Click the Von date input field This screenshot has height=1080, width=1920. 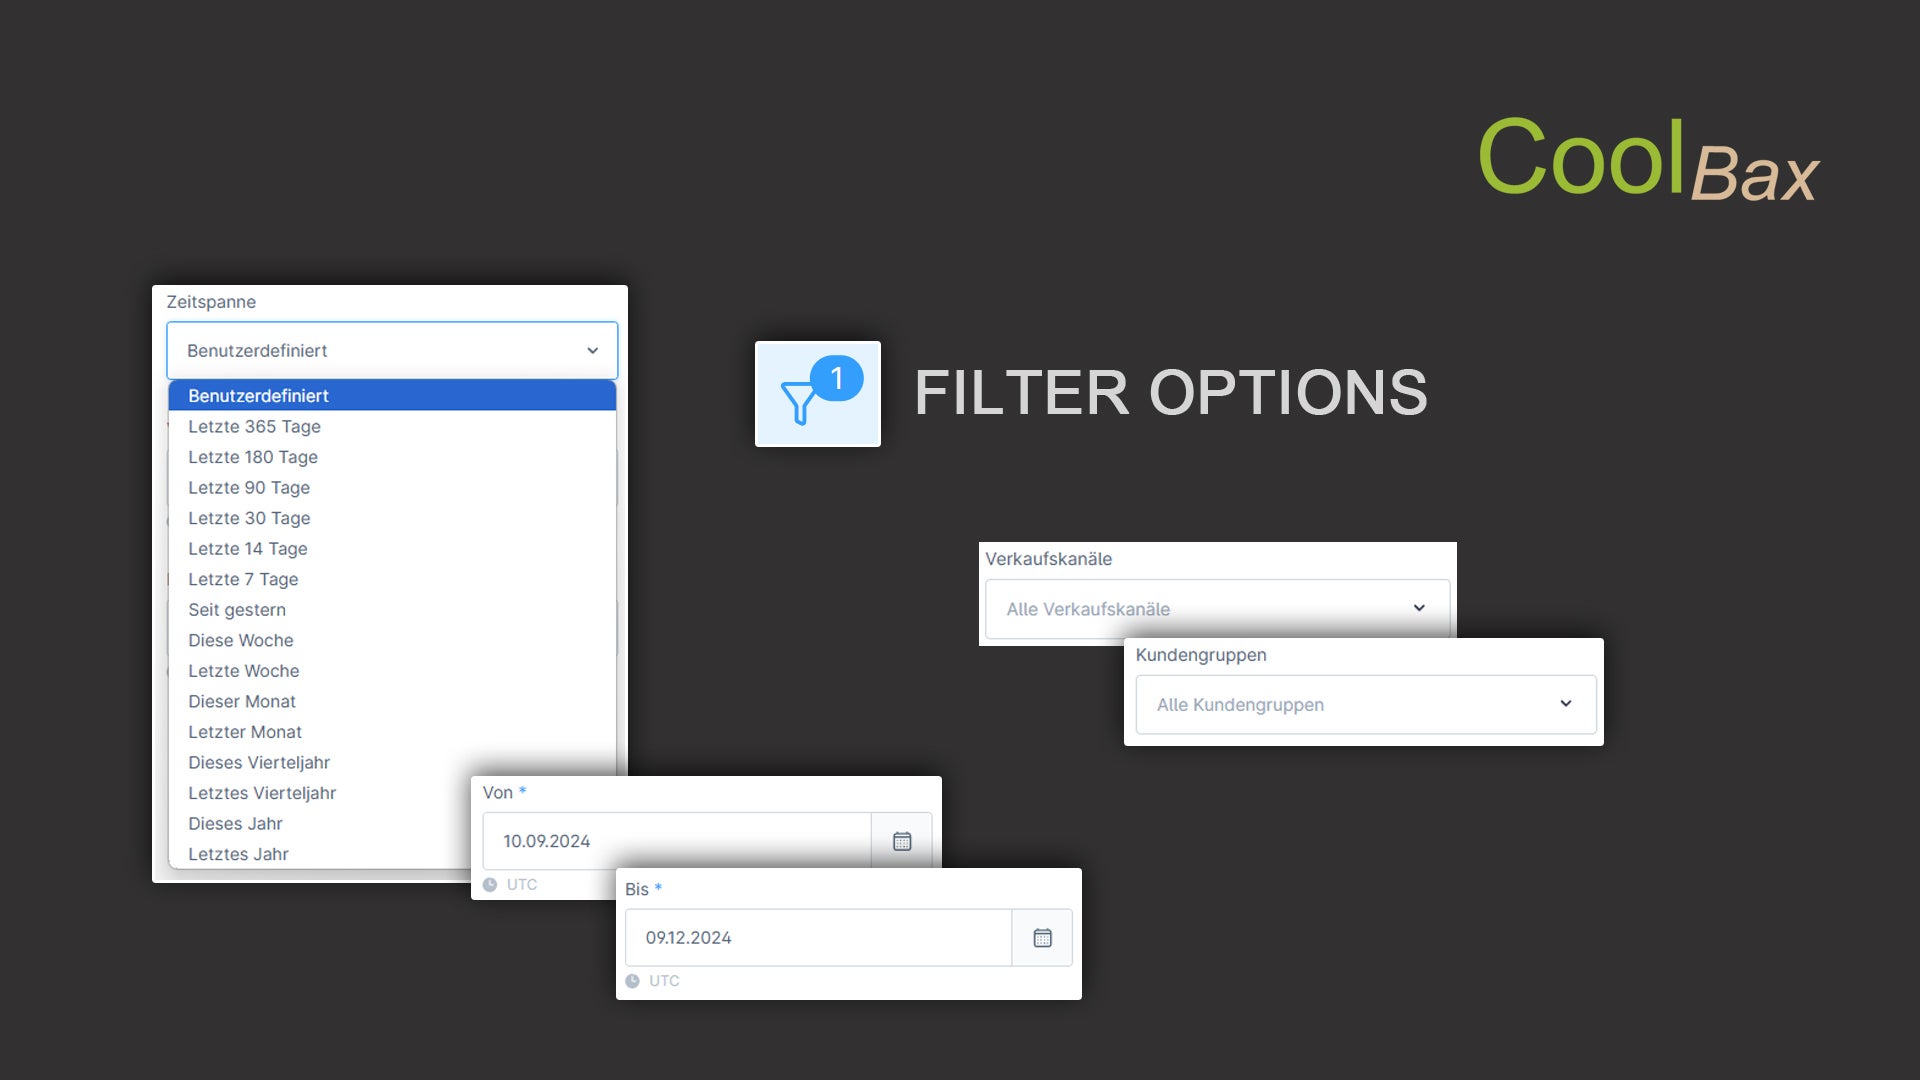click(675, 840)
